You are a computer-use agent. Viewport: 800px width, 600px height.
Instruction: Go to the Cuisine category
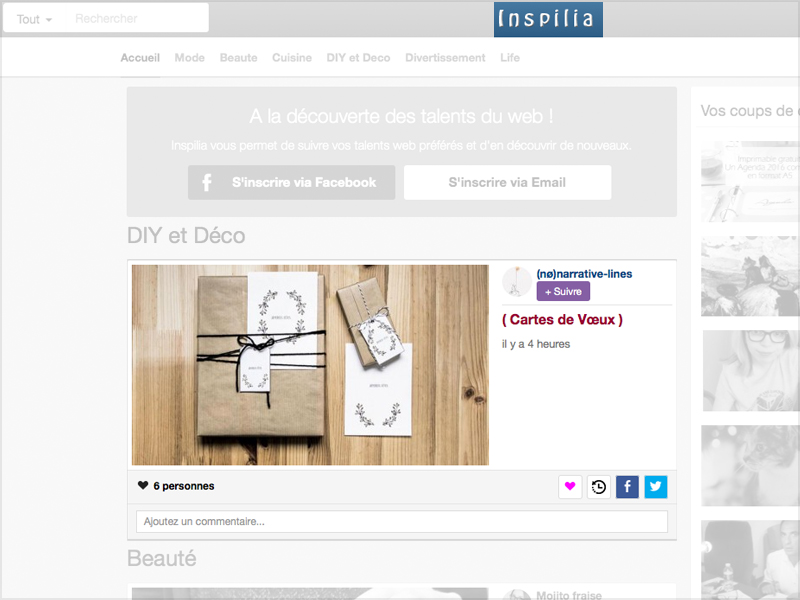(x=292, y=58)
